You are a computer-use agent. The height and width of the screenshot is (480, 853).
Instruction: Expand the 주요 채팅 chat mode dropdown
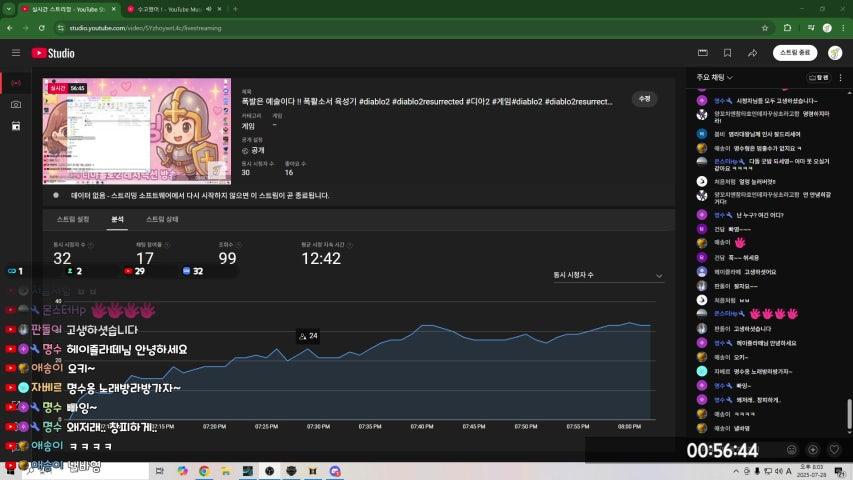click(x=714, y=77)
